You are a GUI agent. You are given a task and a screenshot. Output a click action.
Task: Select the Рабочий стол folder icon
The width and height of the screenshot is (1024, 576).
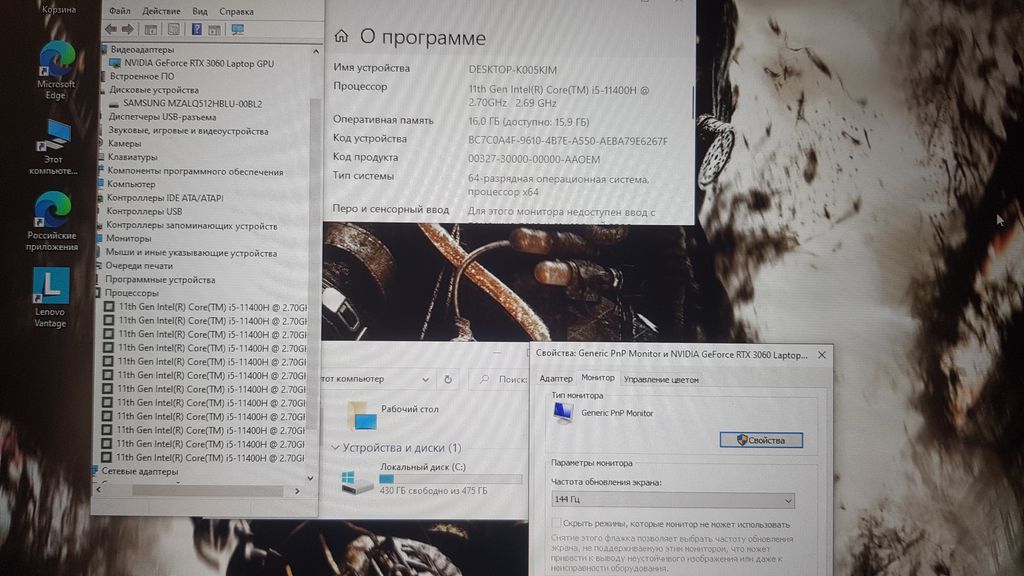(362, 414)
